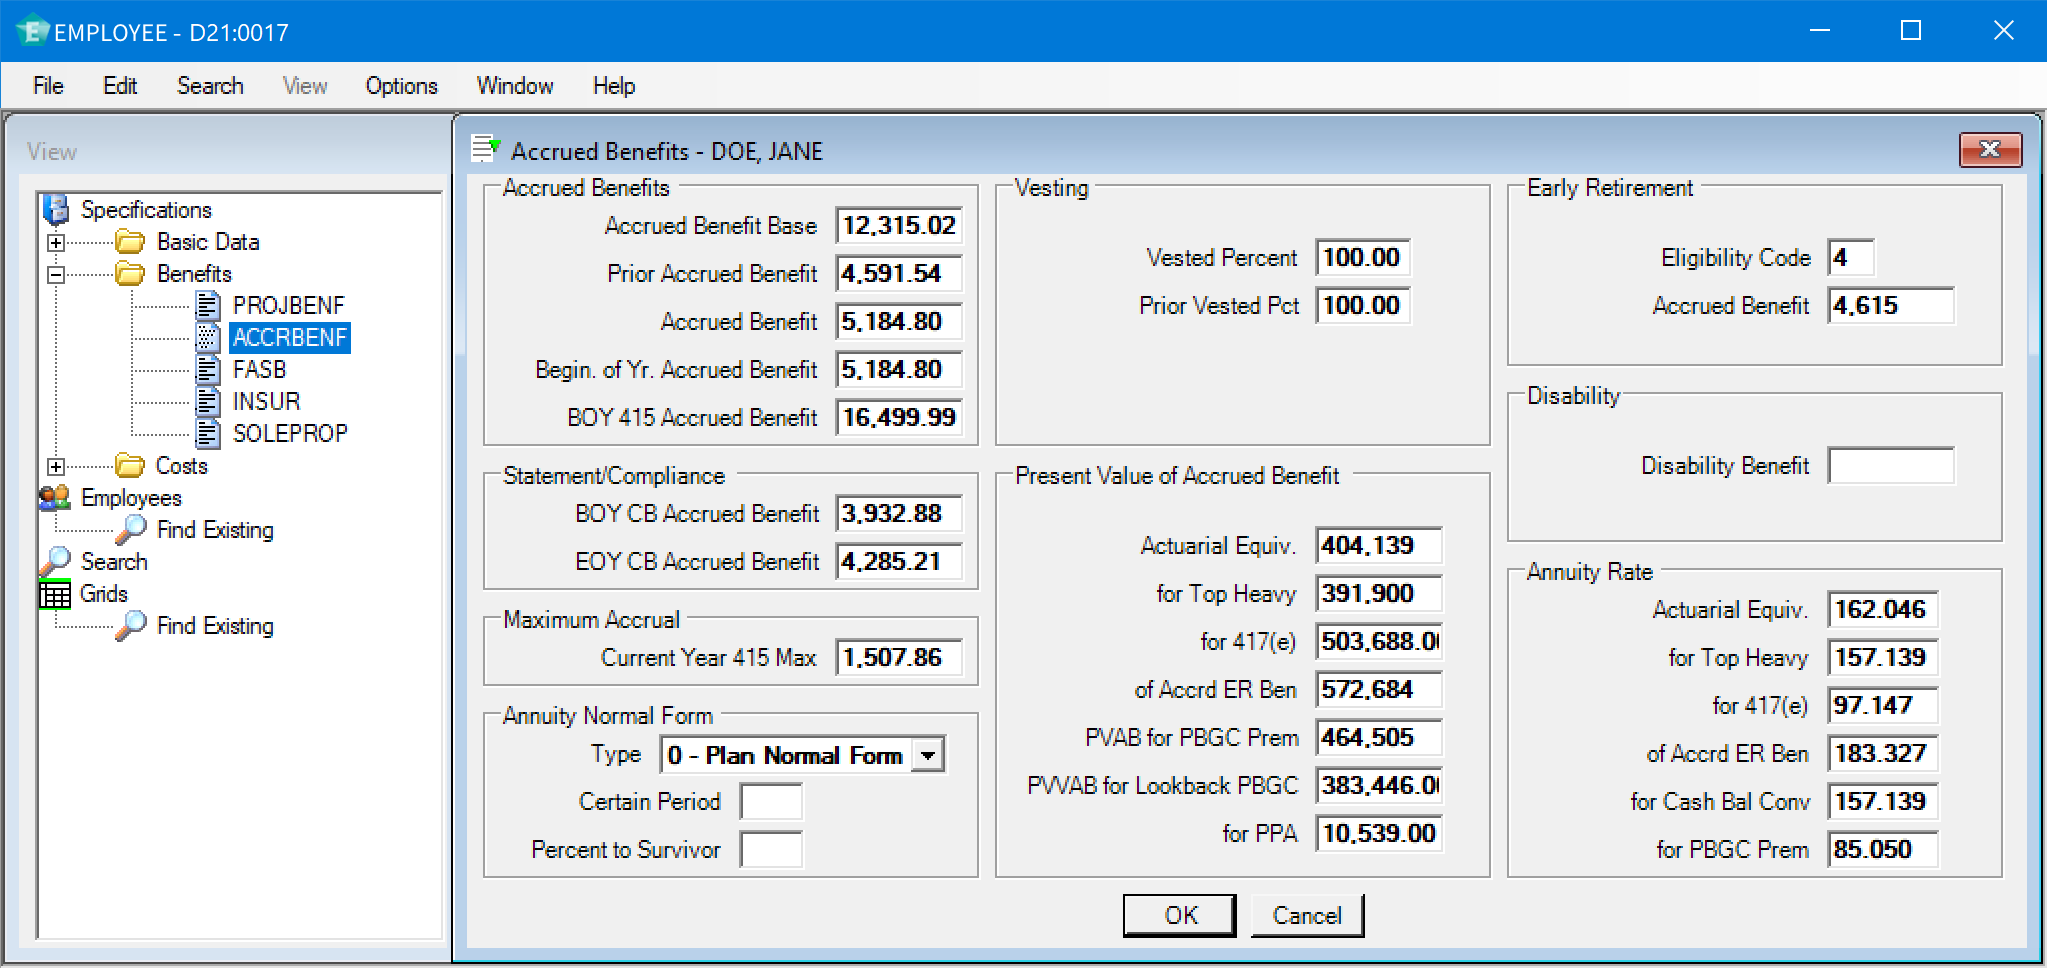
Task: Click Present Value Actuarial Equiv. field 404,139
Action: coord(1379,545)
